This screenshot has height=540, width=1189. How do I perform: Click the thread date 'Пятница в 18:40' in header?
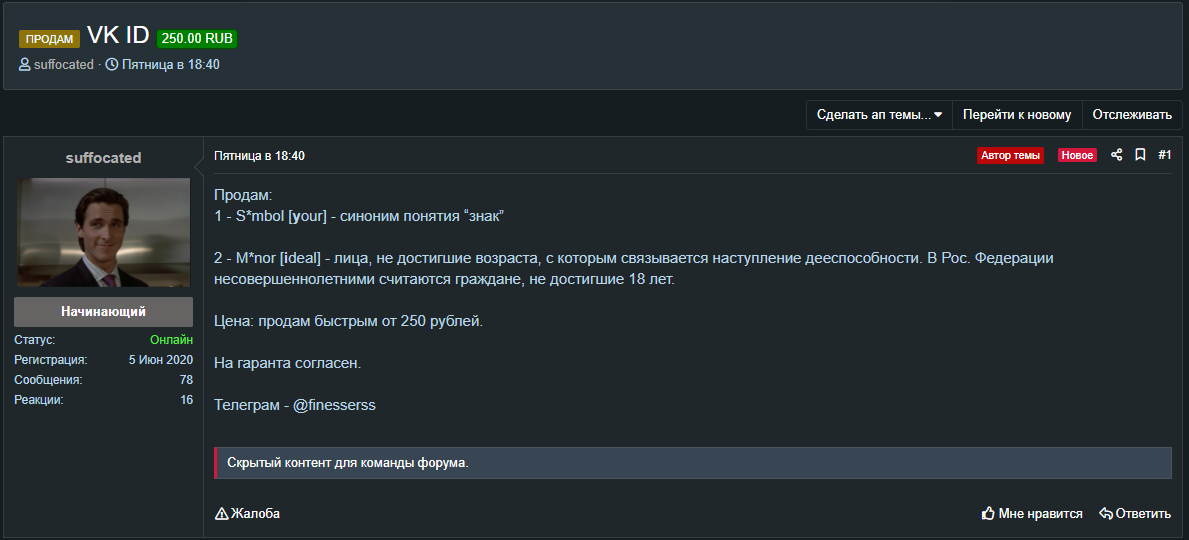(171, 64)
